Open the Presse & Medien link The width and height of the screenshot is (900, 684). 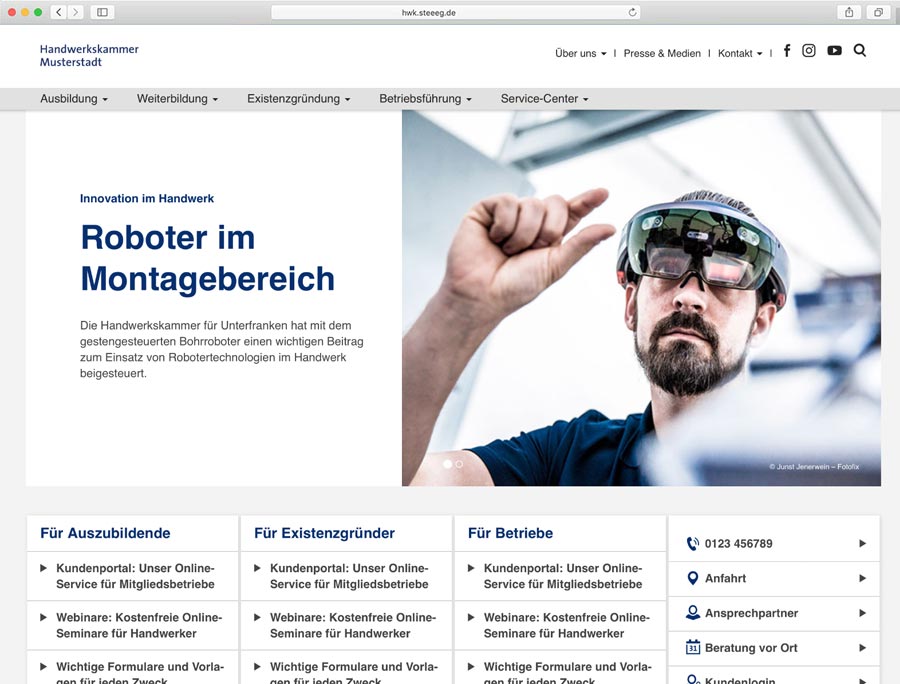[x=662, y=53]
